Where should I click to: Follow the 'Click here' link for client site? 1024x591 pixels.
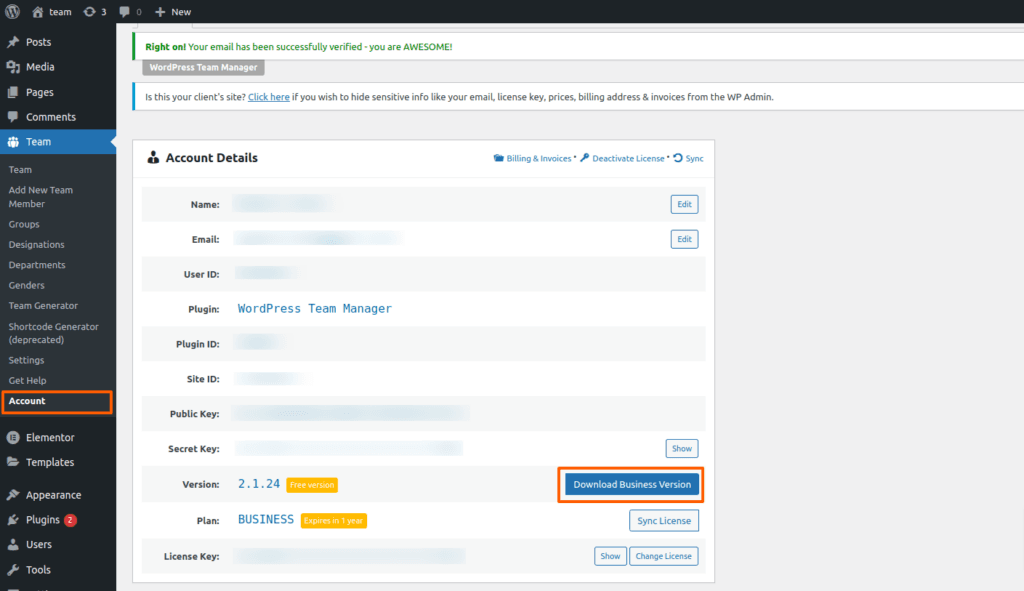pyautogui.click(x=268, y=97)
